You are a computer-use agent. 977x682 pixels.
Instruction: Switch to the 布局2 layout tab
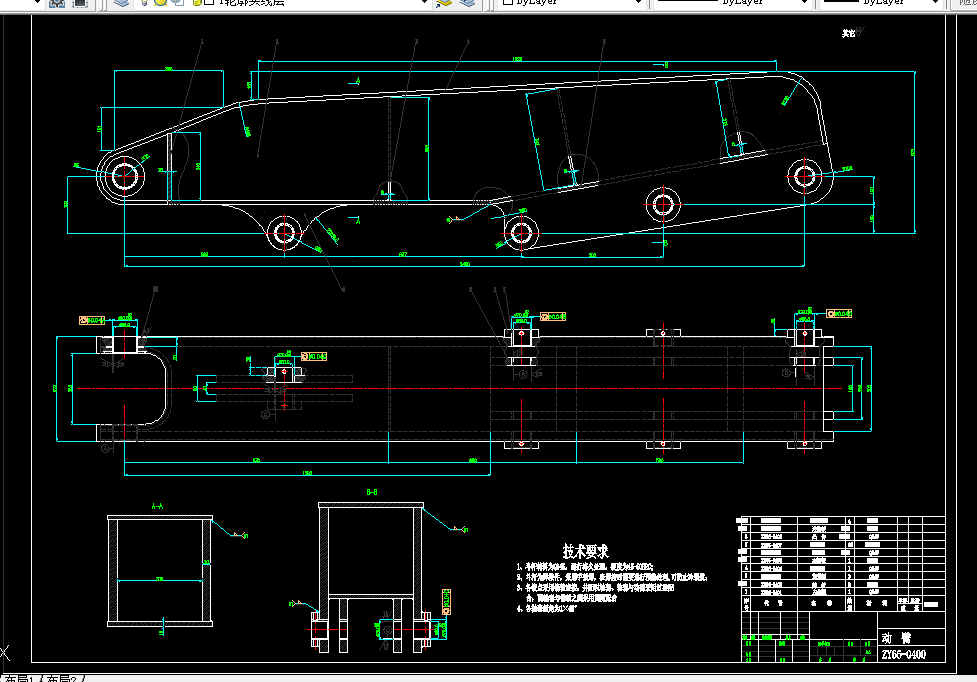[62, 678]
